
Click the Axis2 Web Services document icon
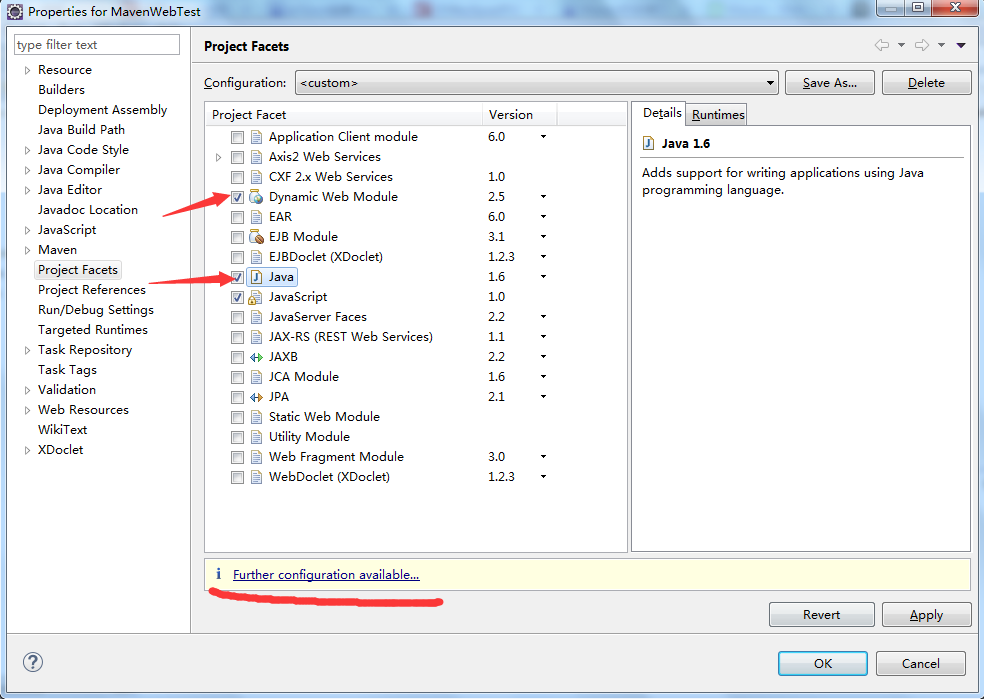click(256, 157)
